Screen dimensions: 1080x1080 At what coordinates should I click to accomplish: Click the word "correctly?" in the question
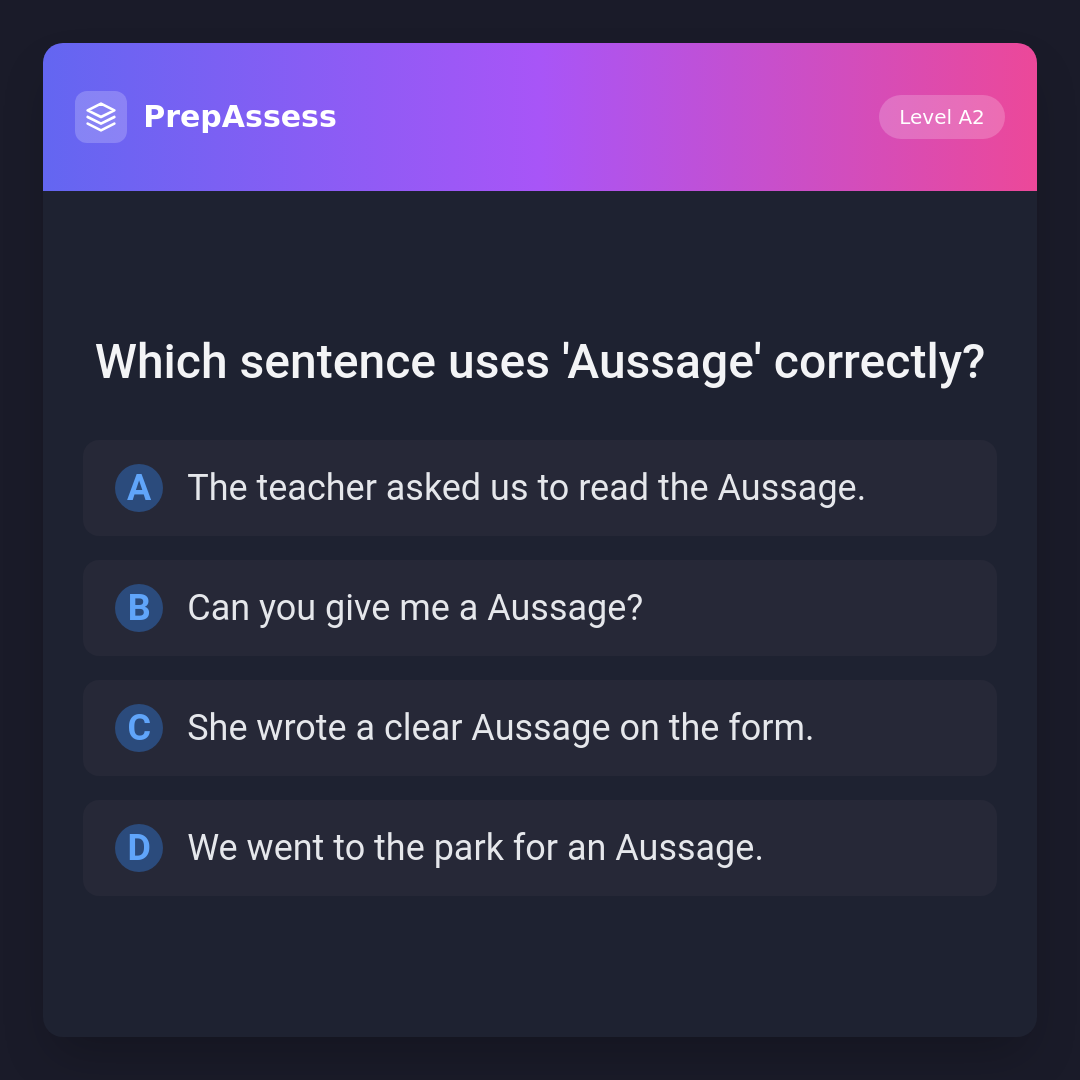(x=879, y=362)
